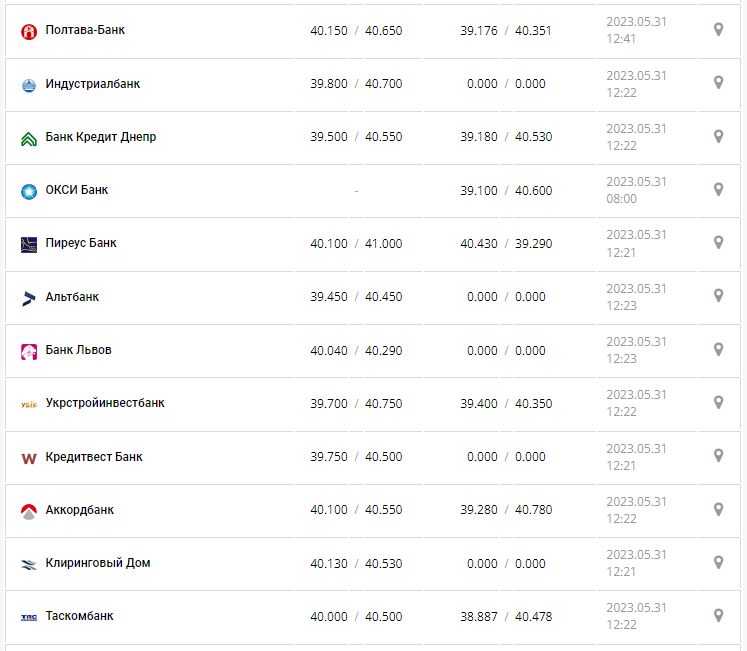
Task: Click the location pin for Пиреус Банк
Action: point(718,243)
